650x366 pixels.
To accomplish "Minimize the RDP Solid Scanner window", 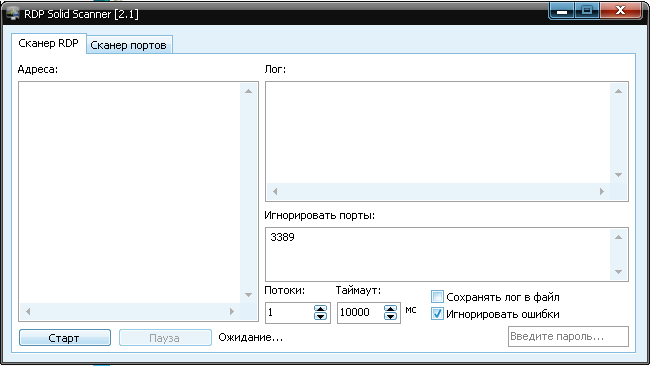I will 562,11.
